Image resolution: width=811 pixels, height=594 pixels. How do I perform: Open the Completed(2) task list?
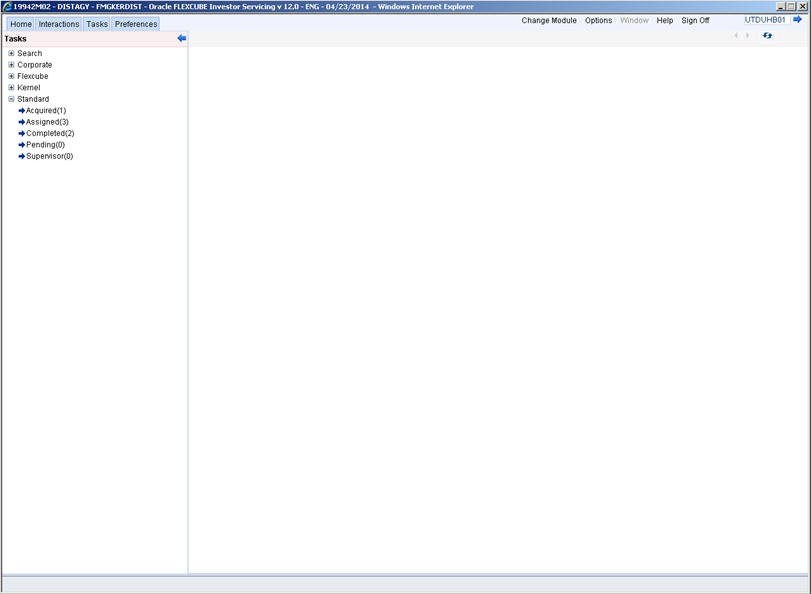click(x=50, y=133)
